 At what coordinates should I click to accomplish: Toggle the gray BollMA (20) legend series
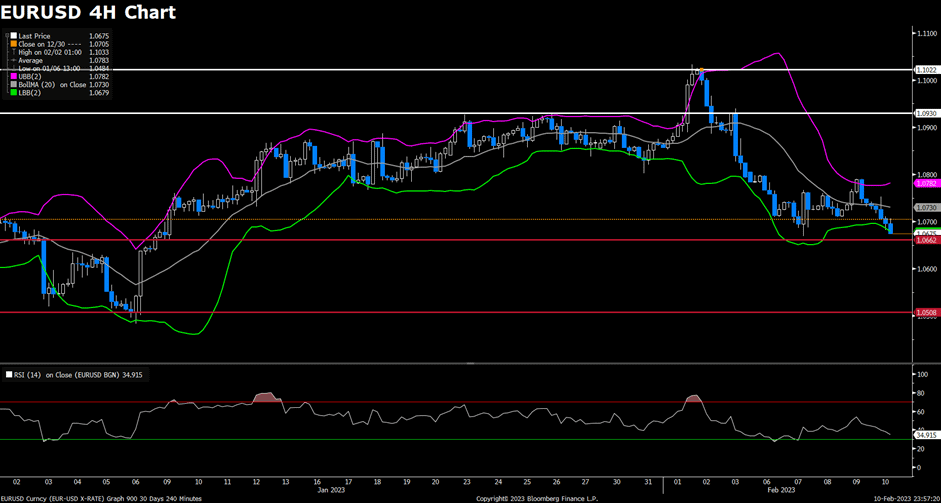[14, 85]
